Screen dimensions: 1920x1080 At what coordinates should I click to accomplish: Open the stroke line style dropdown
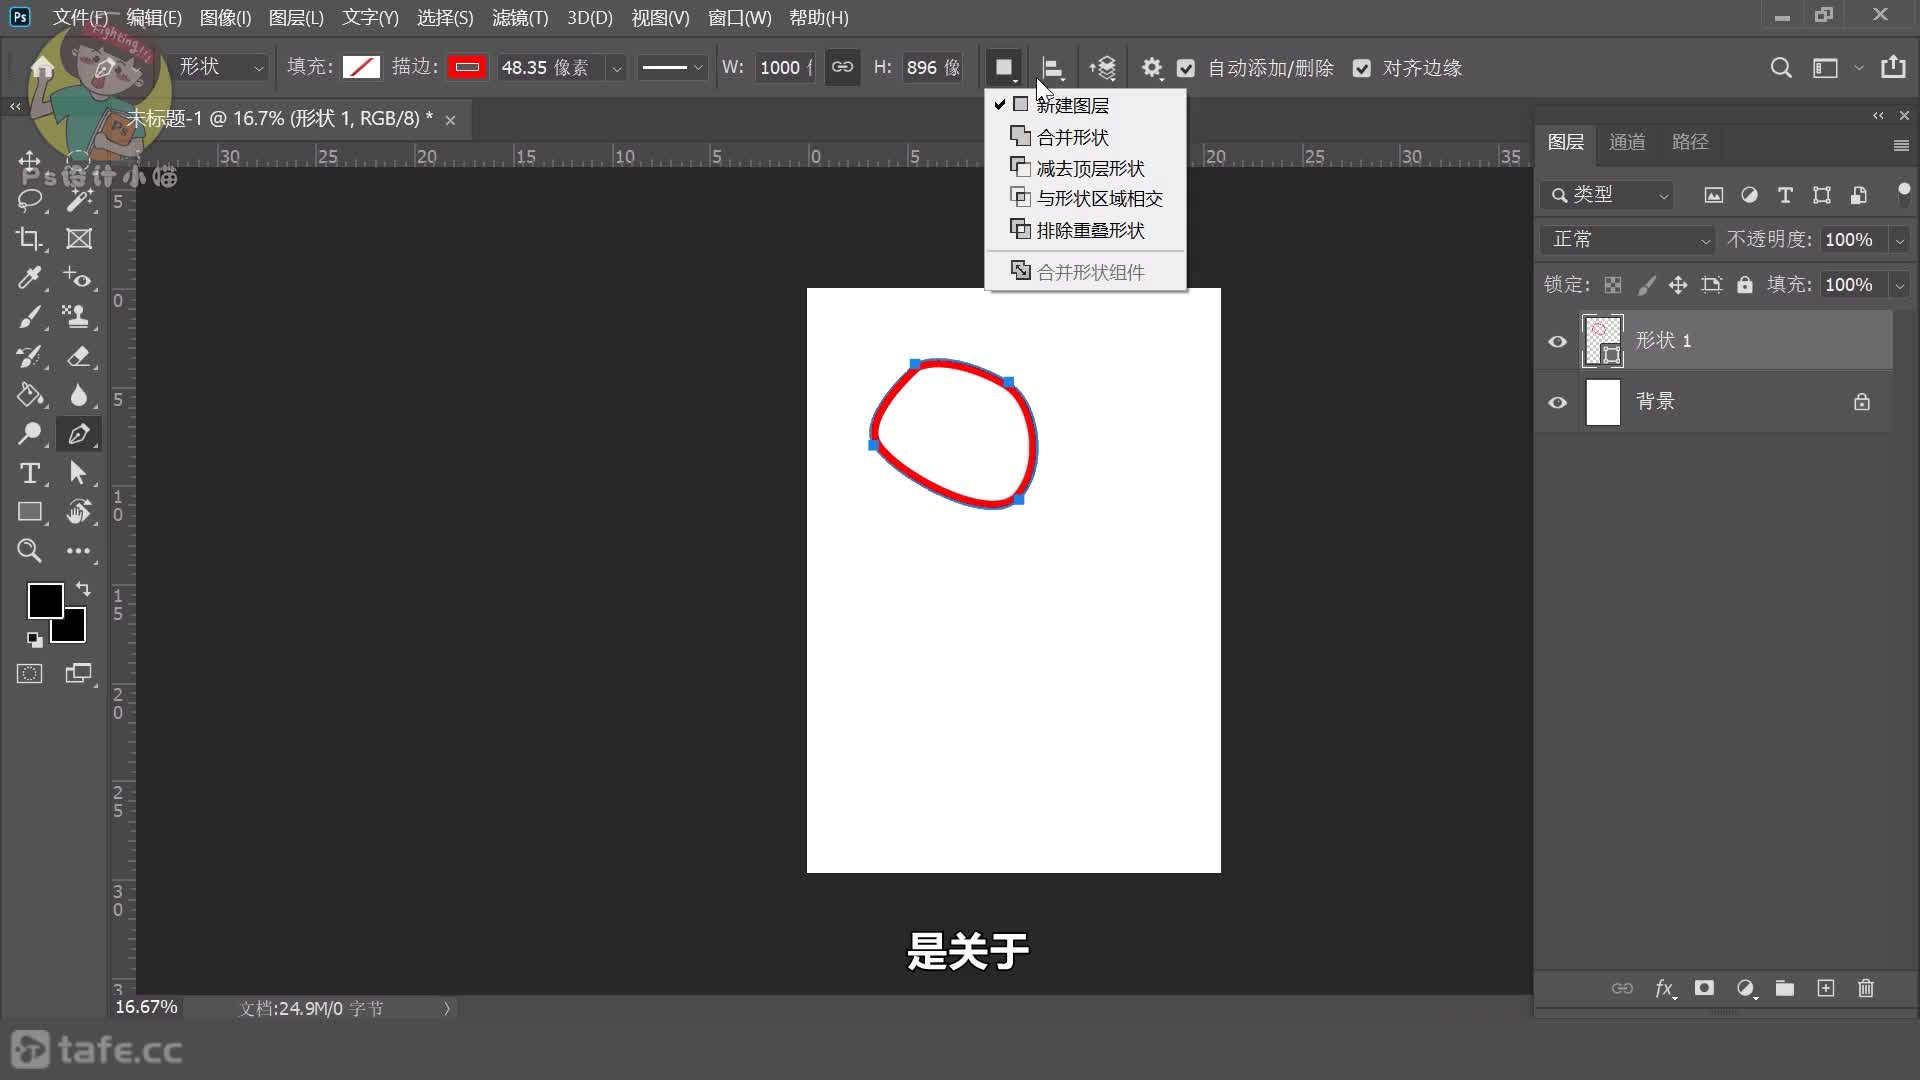672,67
